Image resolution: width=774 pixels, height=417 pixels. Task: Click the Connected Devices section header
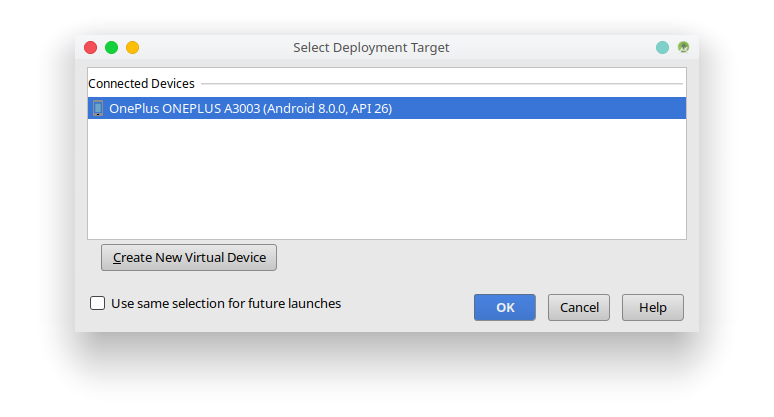click(141, 83)
